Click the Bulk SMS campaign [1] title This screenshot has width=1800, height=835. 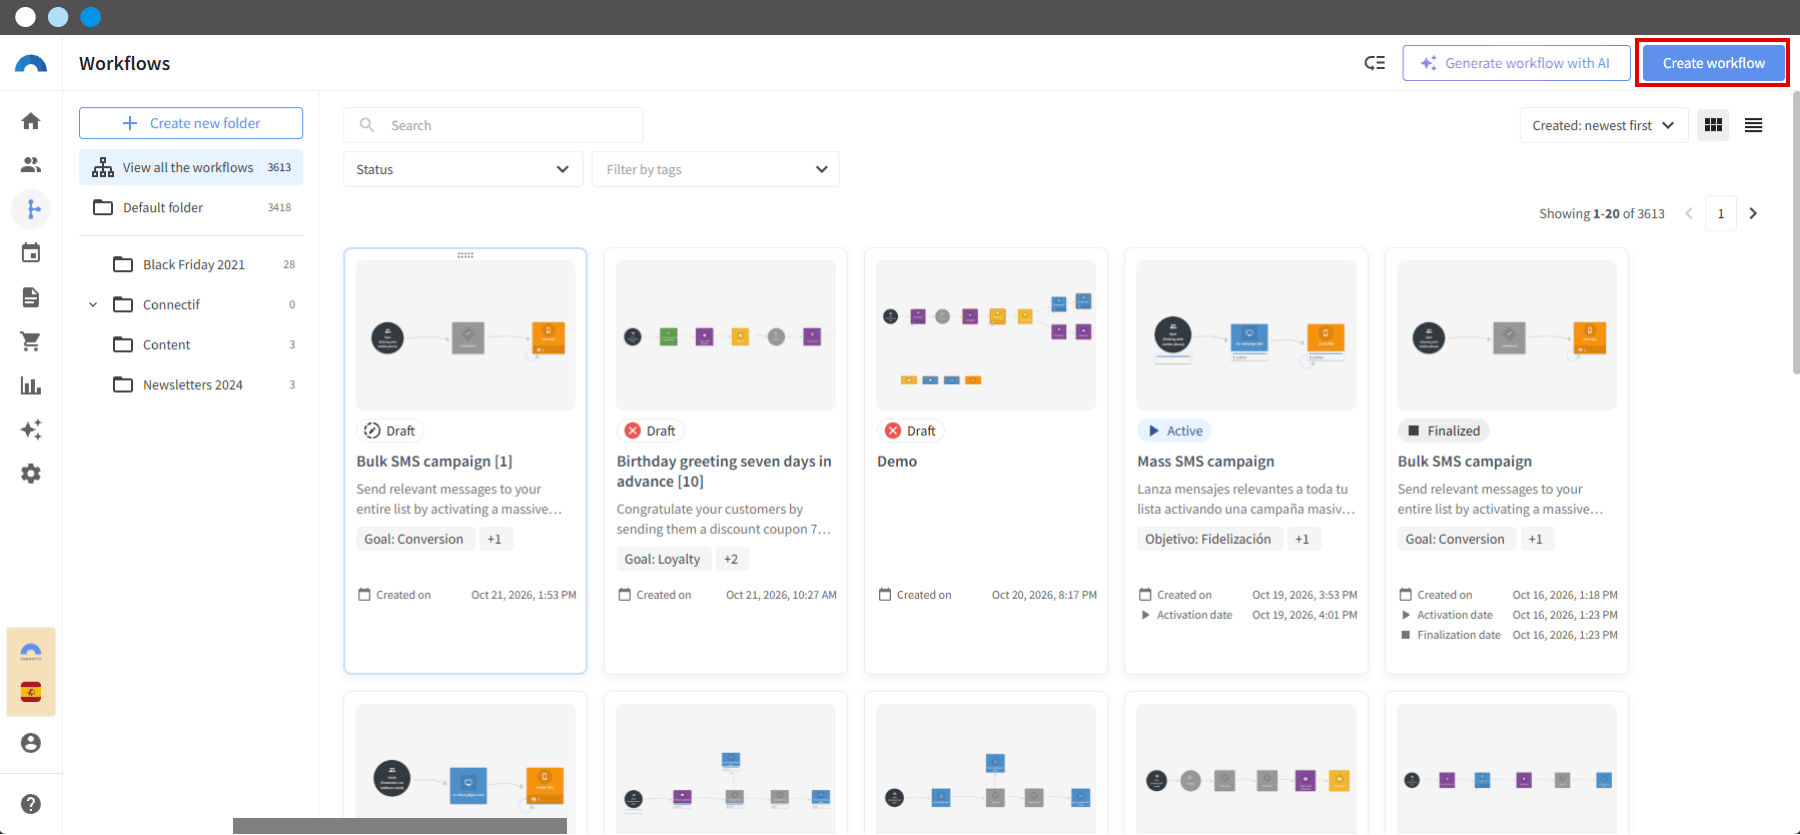point(434,461)
